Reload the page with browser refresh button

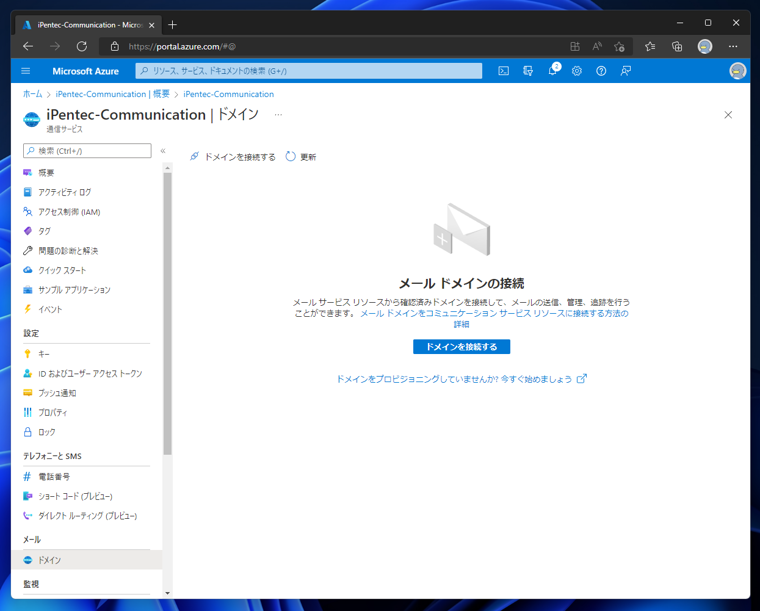82,47
